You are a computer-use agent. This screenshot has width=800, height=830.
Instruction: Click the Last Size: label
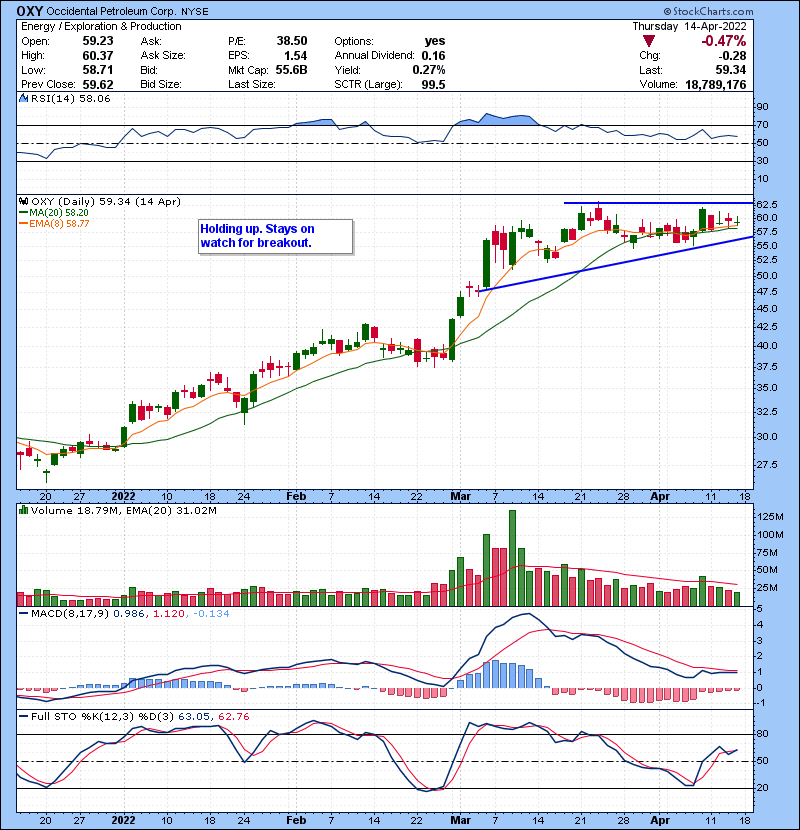(251, 84)
